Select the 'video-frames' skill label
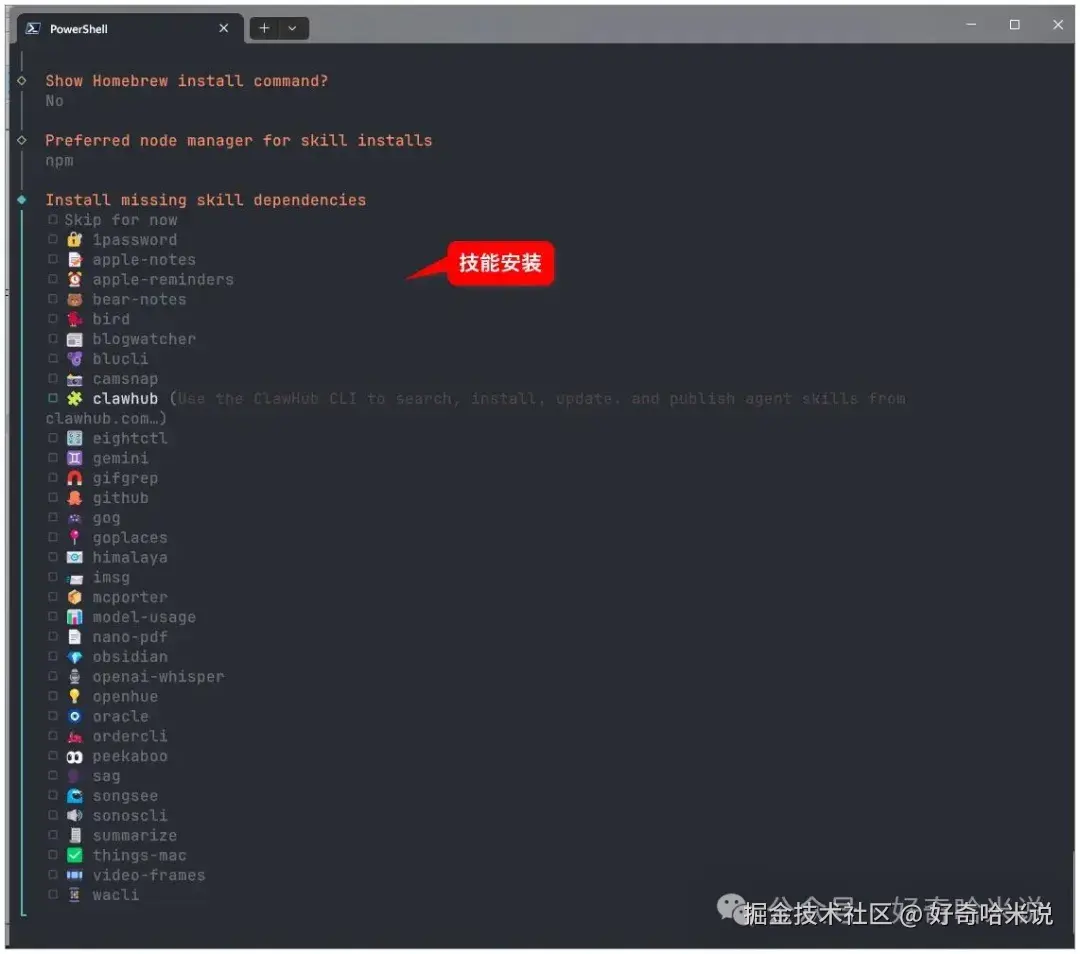The height and width of the screenshot is (954, 1080). 149,875
